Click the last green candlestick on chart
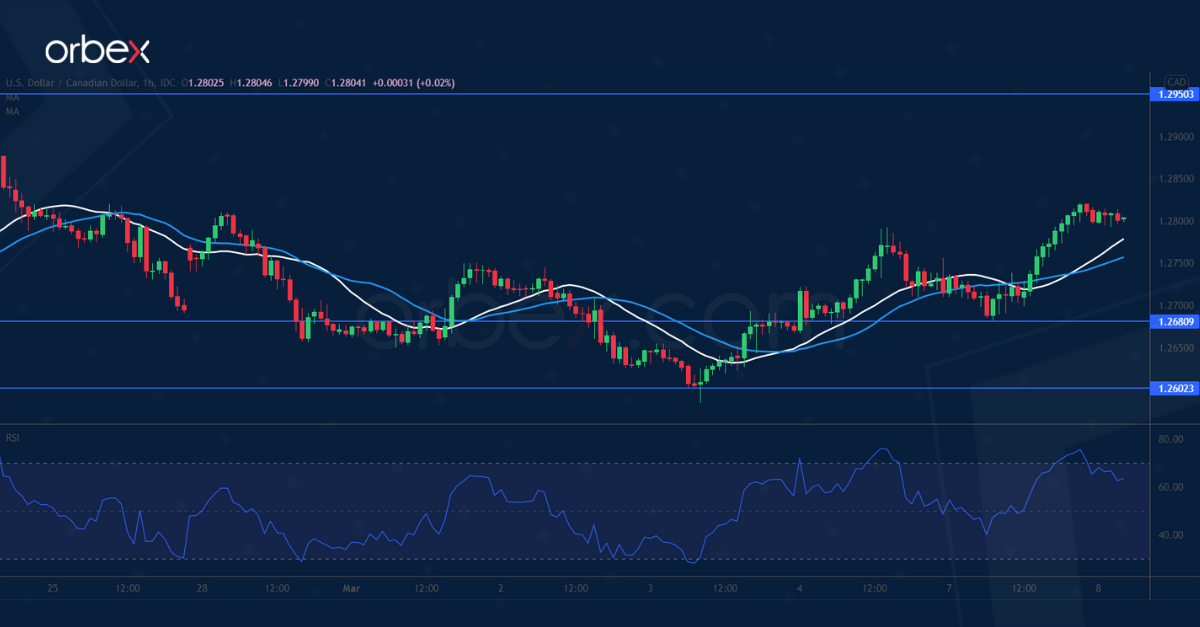Viewport: 1200px width, 627px height. (1124, 218)
